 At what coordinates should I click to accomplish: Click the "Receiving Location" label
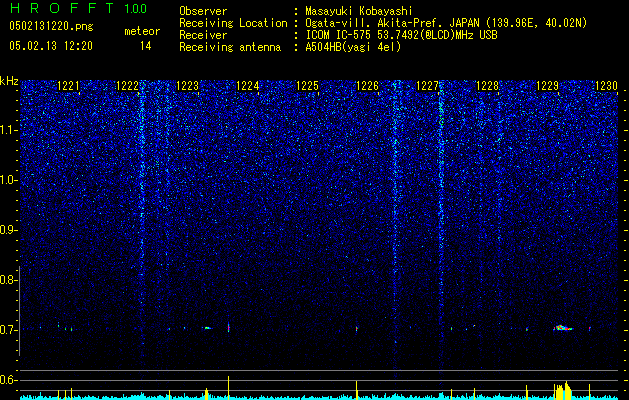(x=233, y=23)
